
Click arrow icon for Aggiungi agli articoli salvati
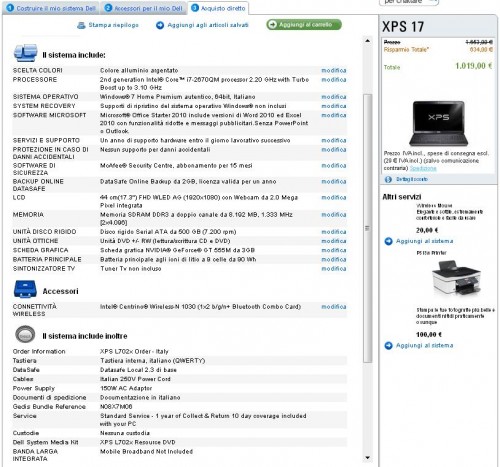click(x=160, y=25)
